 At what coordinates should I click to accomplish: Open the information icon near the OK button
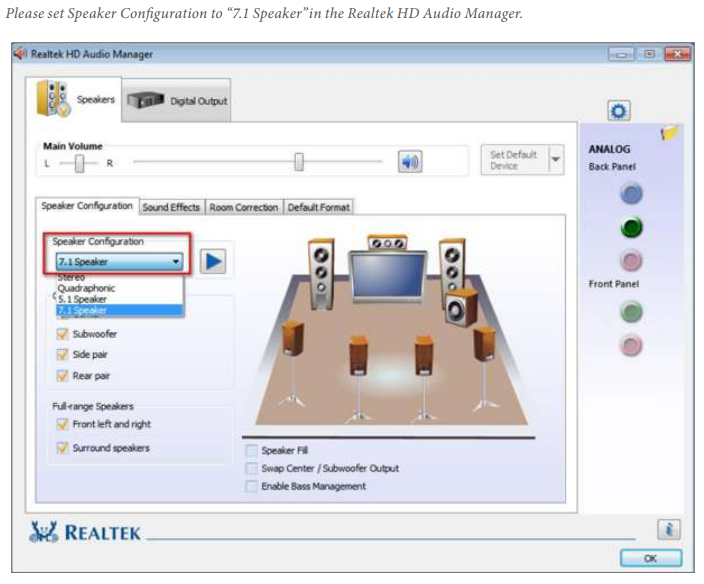pyautogui.click(x=669, y=529)
